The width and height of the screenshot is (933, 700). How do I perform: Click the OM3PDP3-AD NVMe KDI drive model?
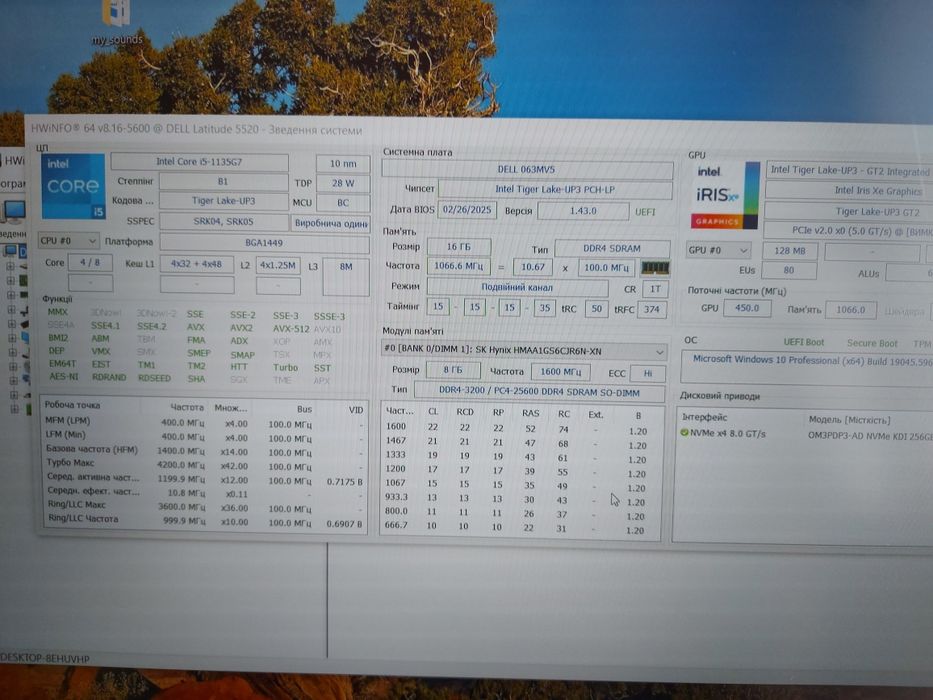pyautogui.click(x=870, y=436)
